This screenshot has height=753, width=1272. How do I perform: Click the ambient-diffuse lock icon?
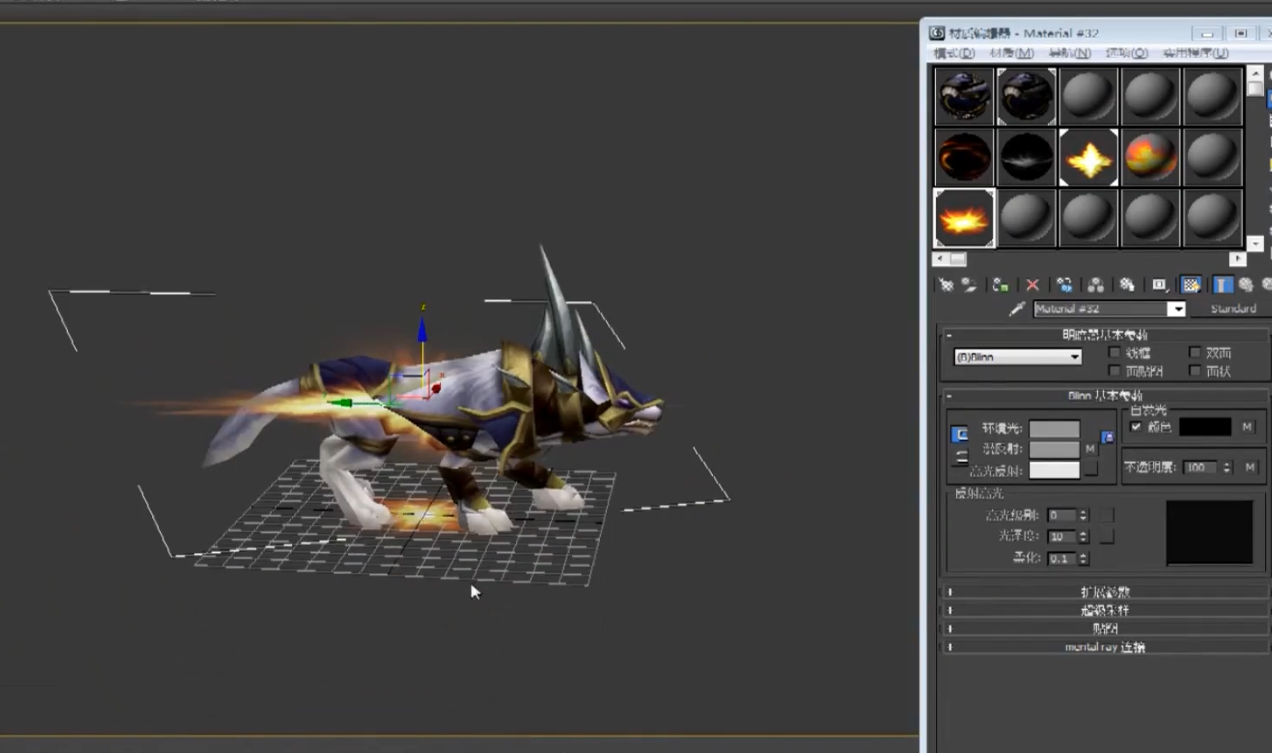tap(1108, 437)
